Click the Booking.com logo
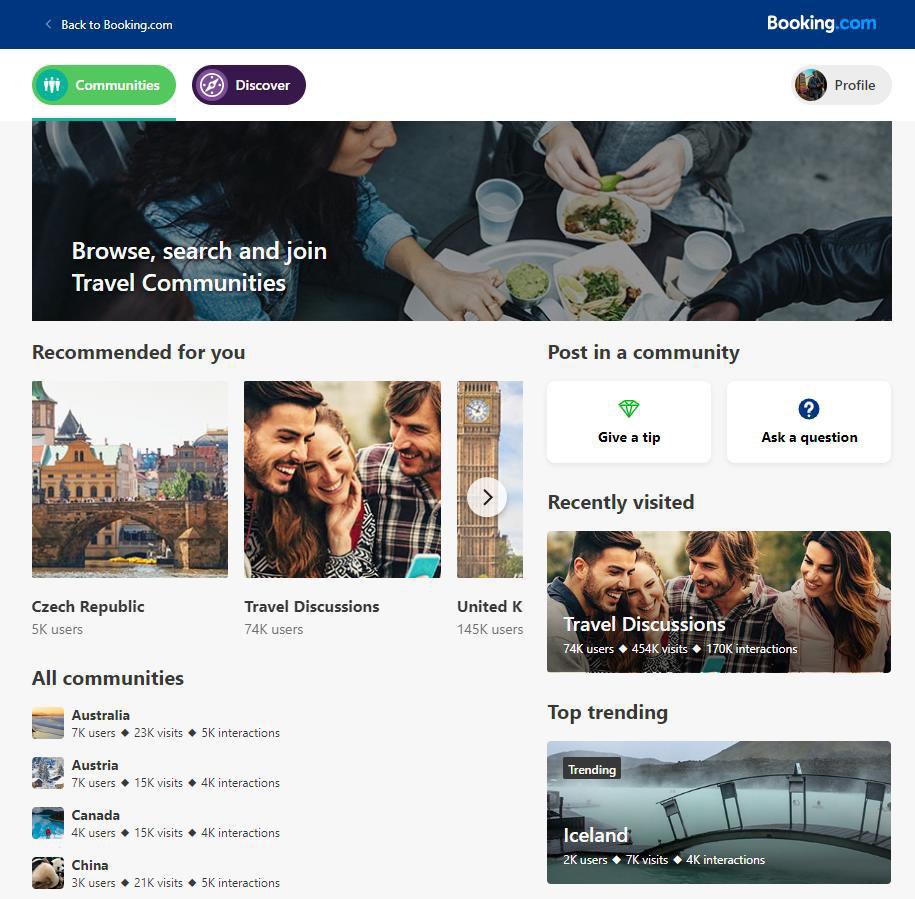This screenshot has height=899, width=915. [821, 23]
